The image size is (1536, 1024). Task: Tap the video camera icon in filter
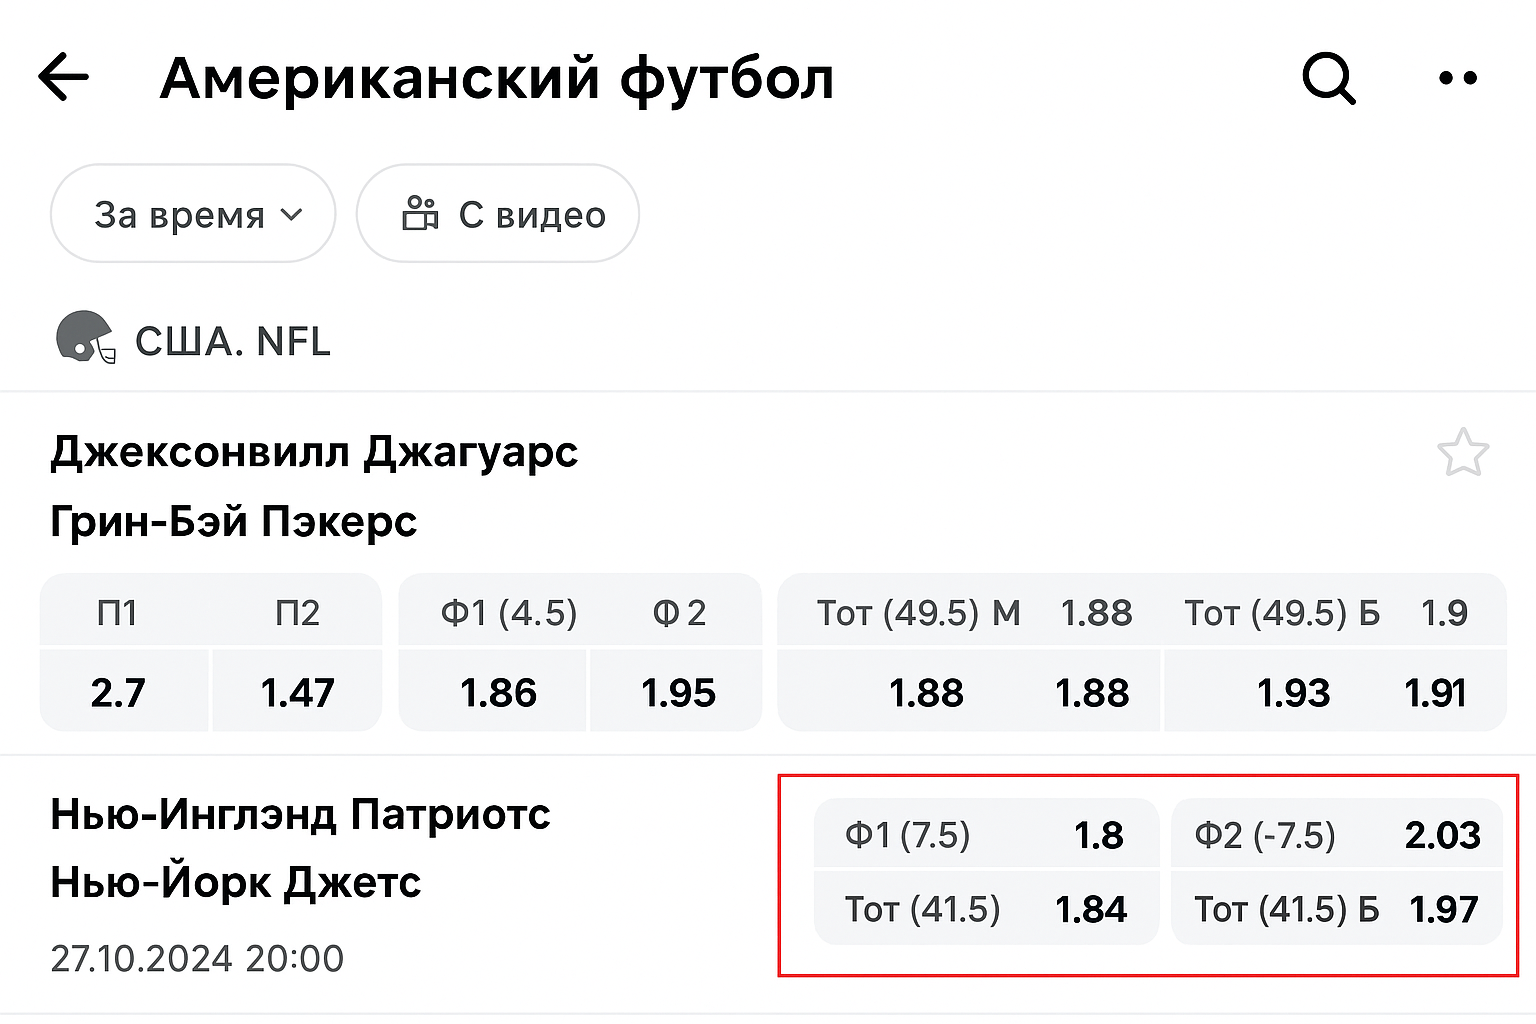point(420,214)
